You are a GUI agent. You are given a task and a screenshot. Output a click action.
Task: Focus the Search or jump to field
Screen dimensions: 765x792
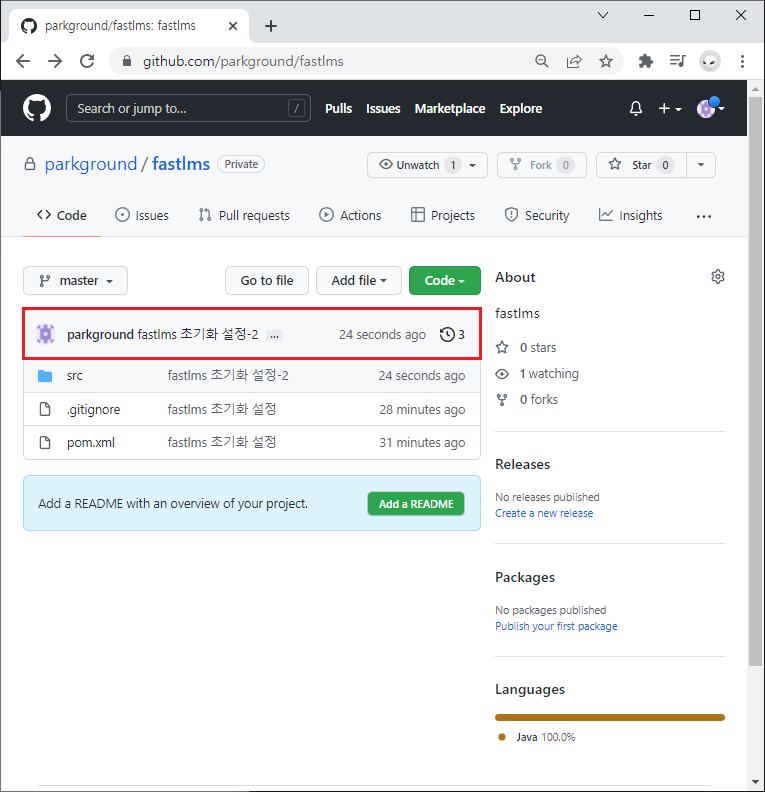[x=188, y=108]
